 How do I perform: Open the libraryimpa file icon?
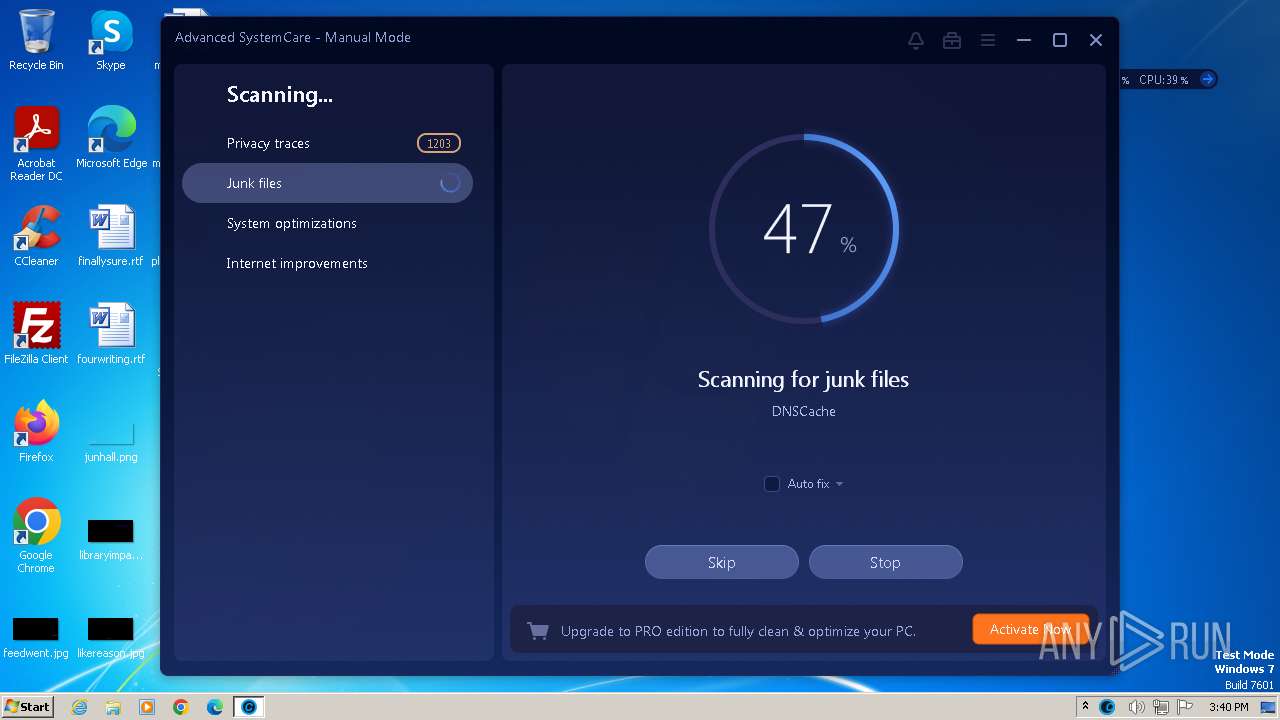(111, 540)
